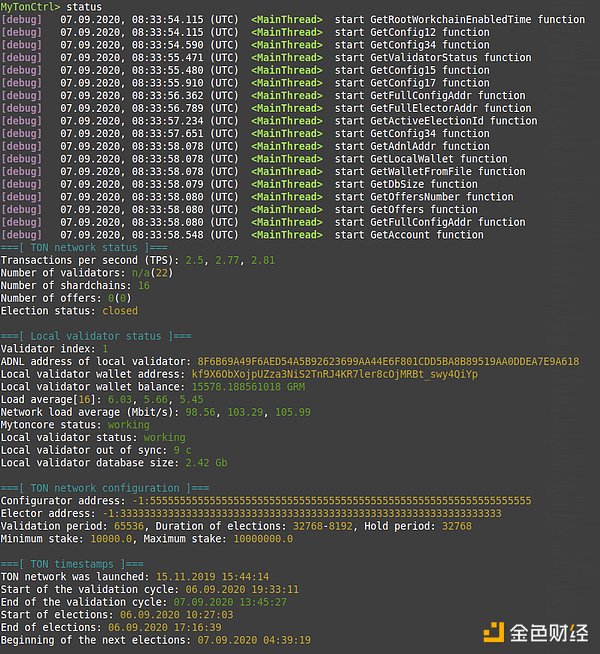Click the Configurator address value of fives

331,501
